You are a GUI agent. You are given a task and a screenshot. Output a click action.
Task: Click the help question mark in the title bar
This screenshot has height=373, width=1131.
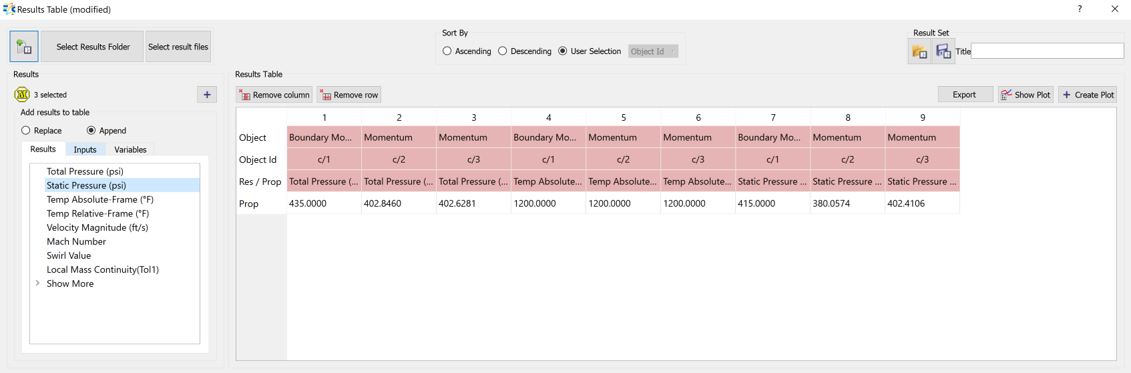coord(1079,9)
